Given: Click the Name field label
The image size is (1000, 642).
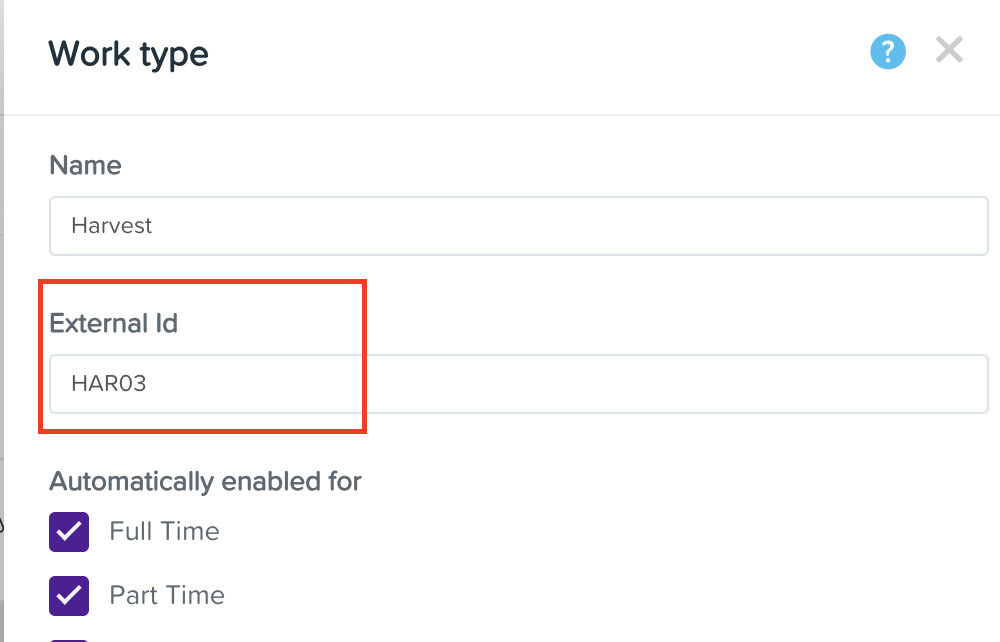Looking at the screenshot, I should tap(85, 165).
